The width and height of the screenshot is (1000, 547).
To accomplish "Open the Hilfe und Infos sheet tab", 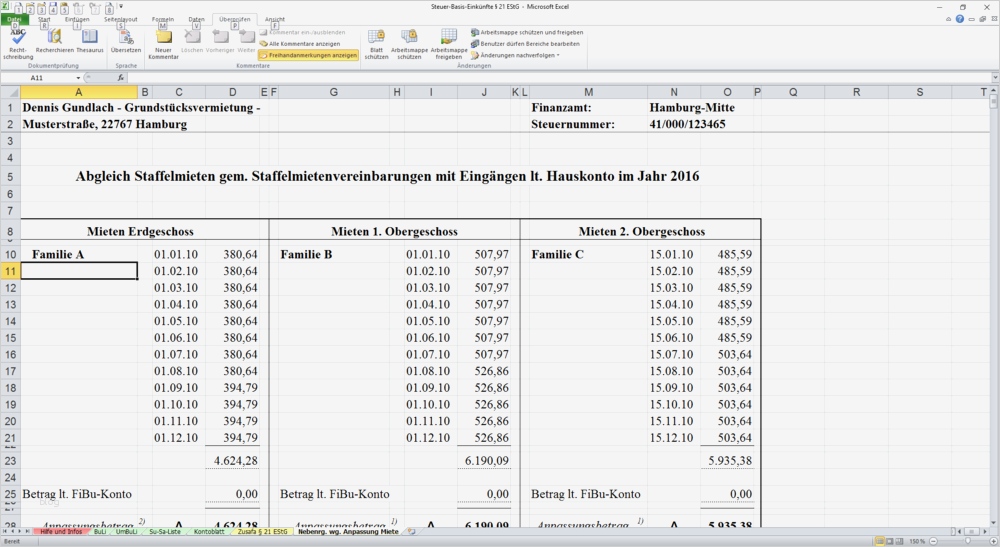I will pos(61,531).
